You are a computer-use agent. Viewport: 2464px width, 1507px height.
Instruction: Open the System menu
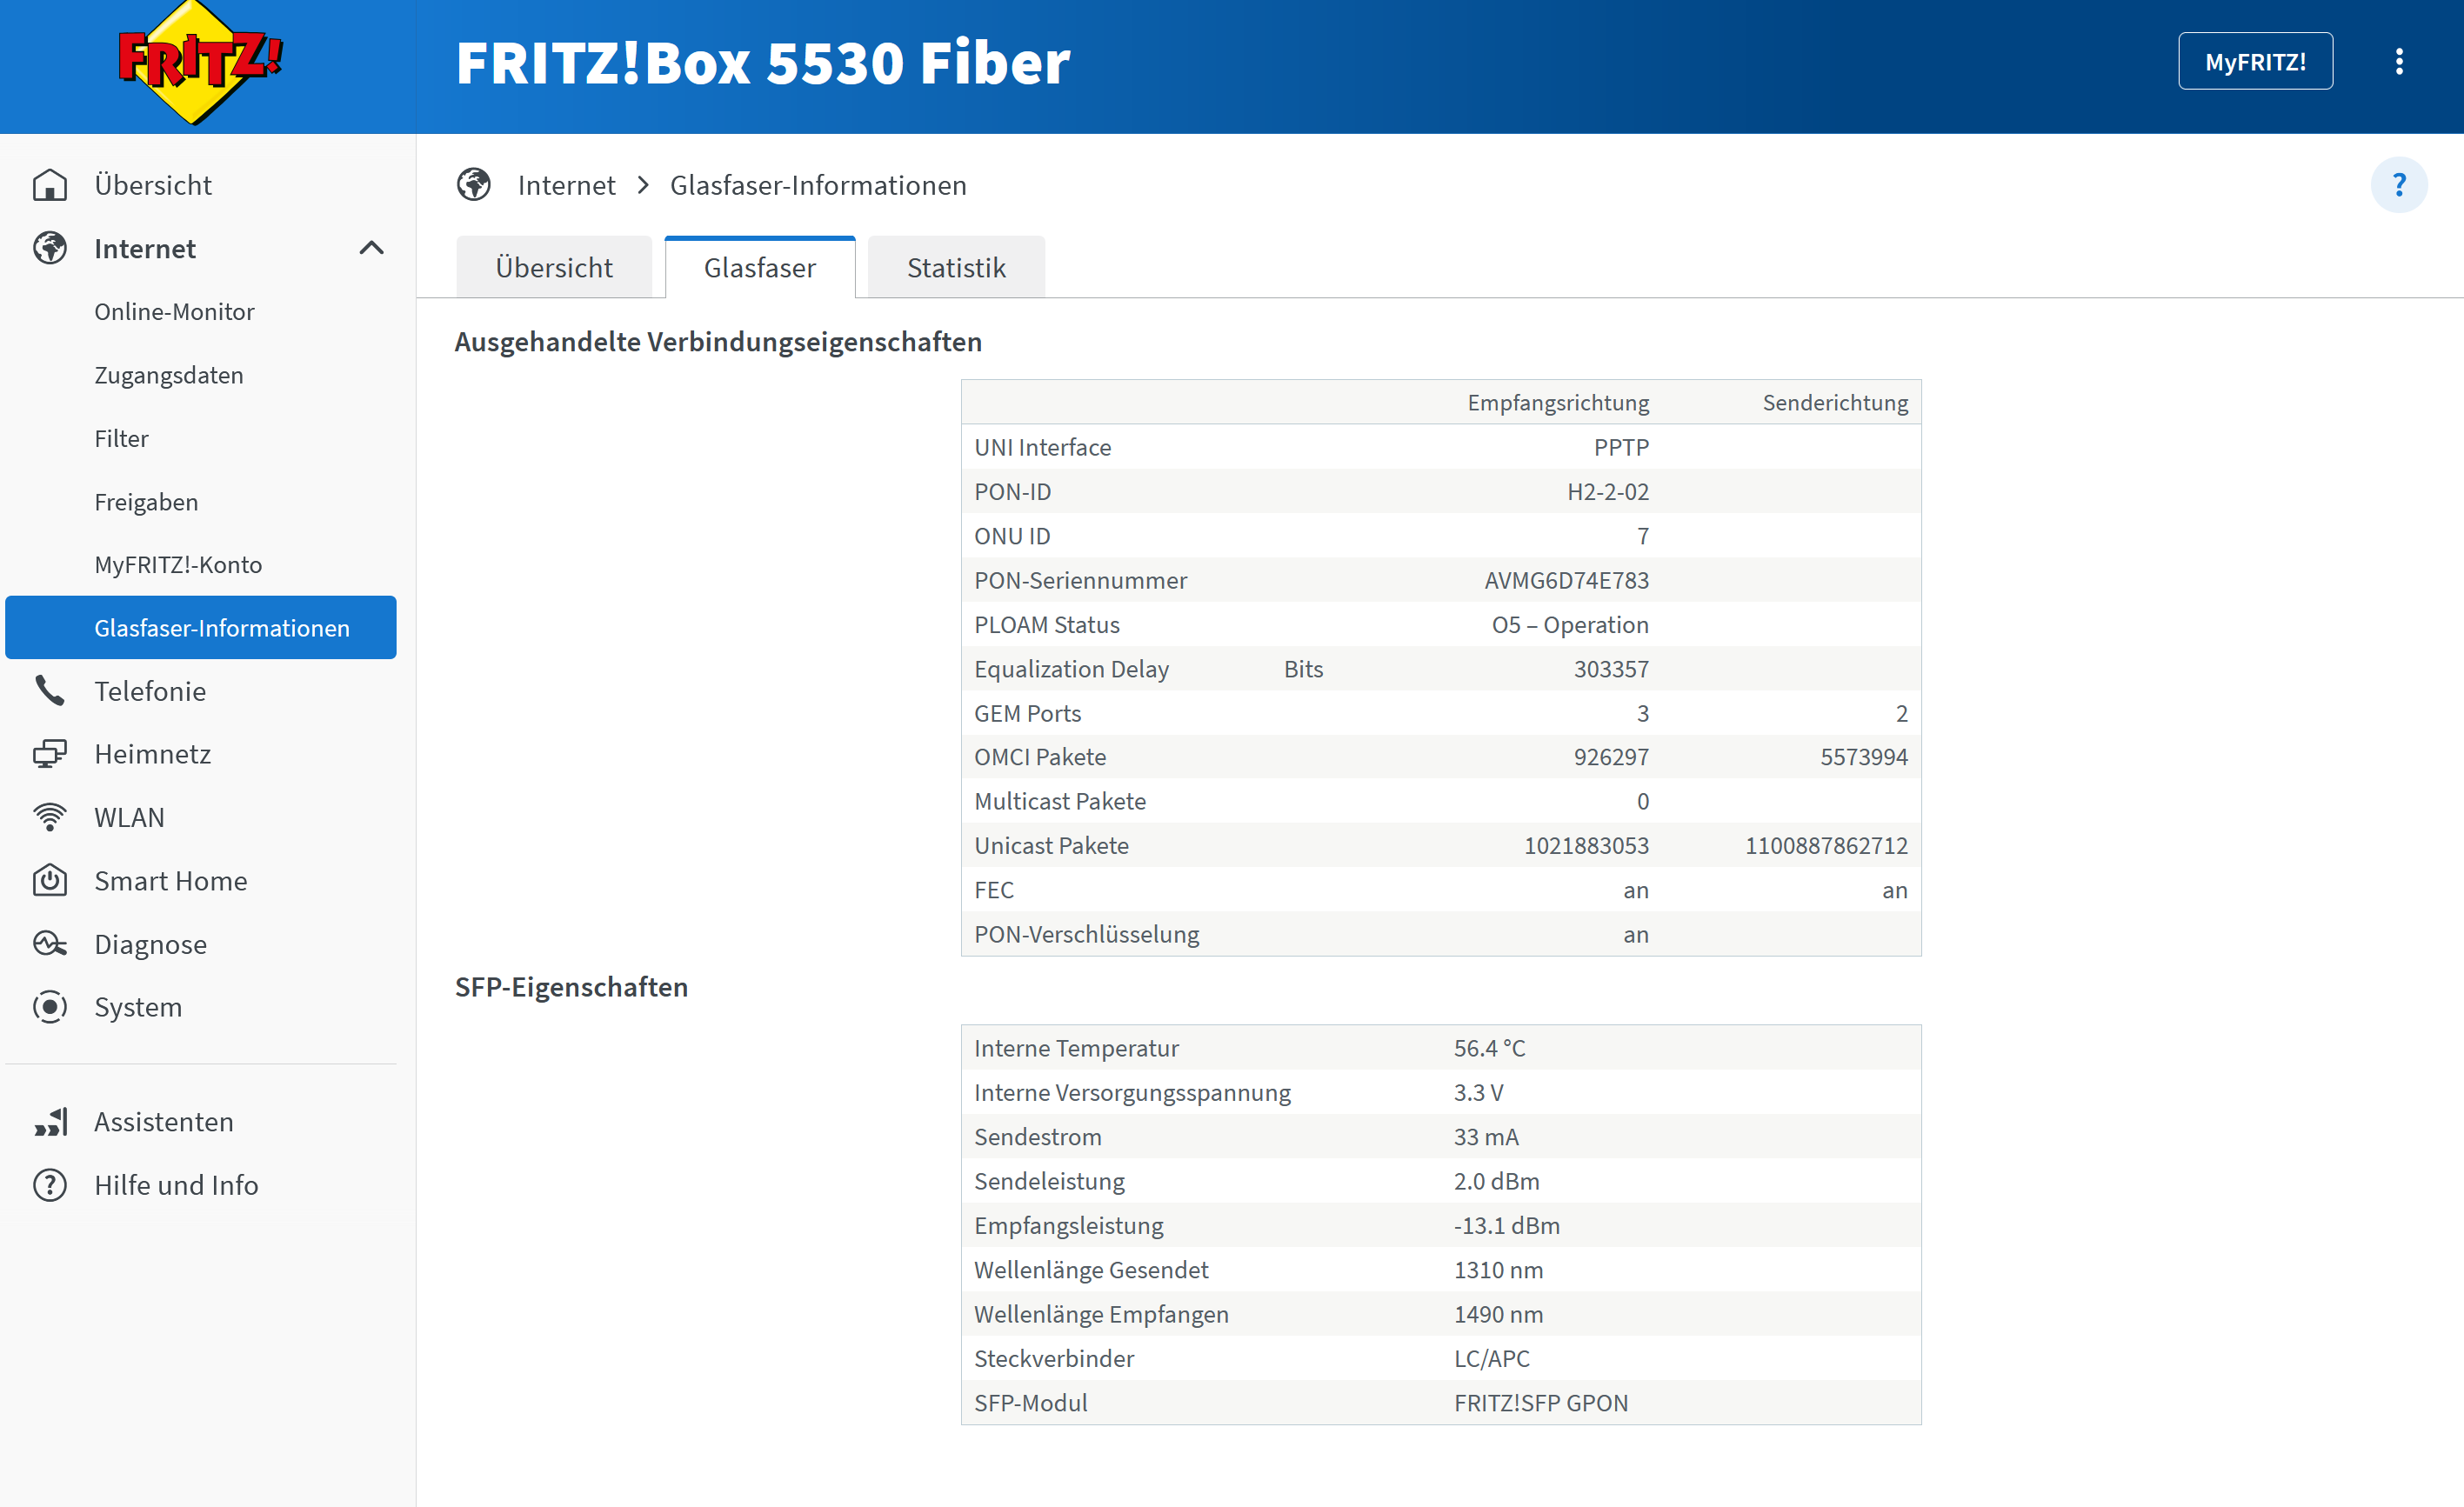[138, 1007]
